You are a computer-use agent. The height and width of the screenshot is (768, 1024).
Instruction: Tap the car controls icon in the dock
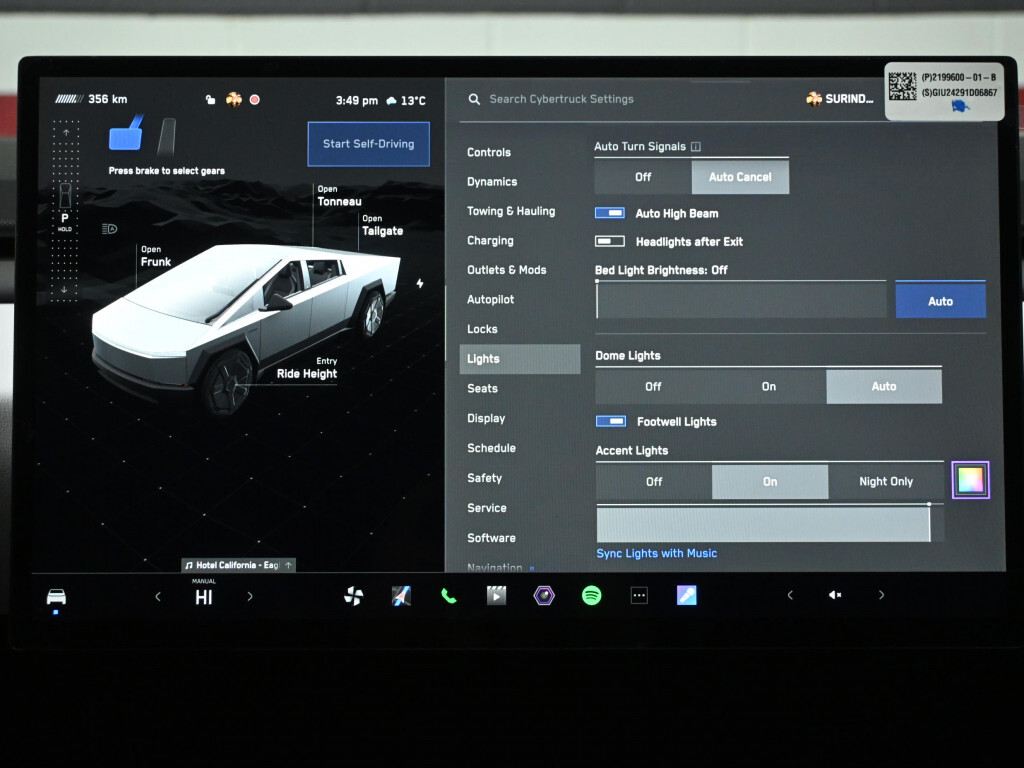click(56, 597)
